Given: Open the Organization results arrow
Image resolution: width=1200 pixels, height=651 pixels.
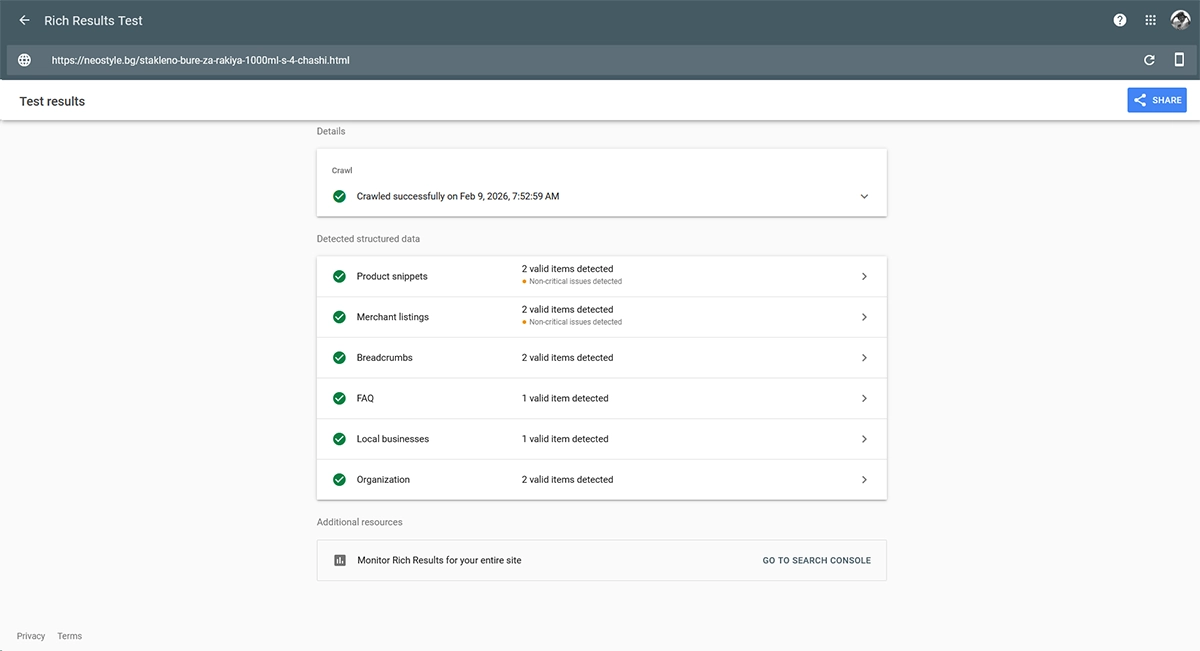Looking at the screenshot, I should (x=864, y=480).
